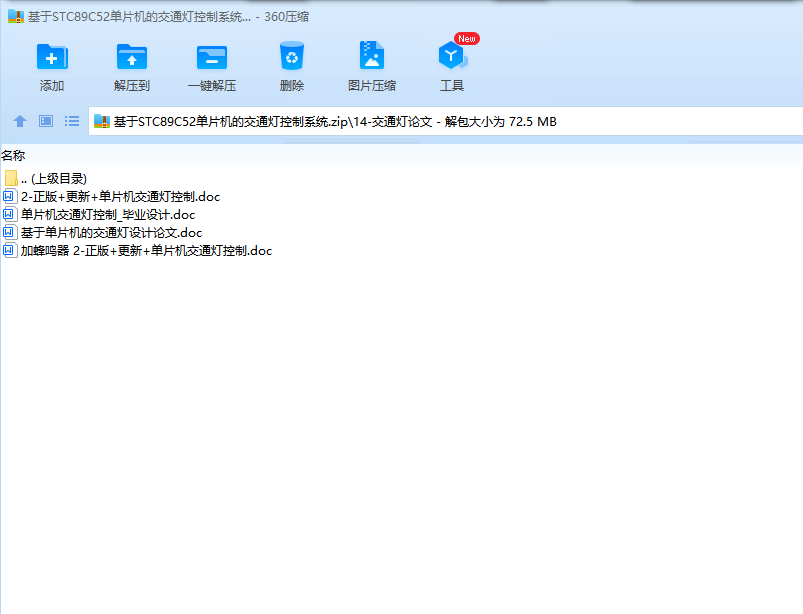Click the doc icon of 基于单片机的交通灯设计论文.doc

pos(10,232)
